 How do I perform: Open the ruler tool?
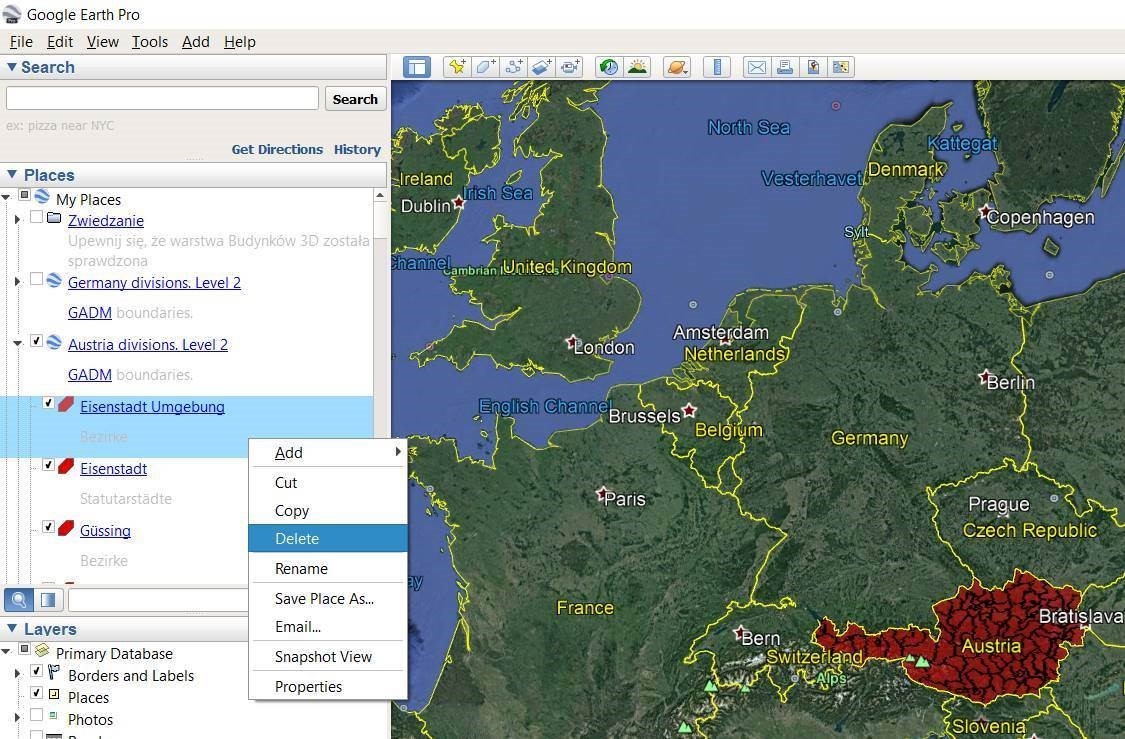[x=717, y=67]
